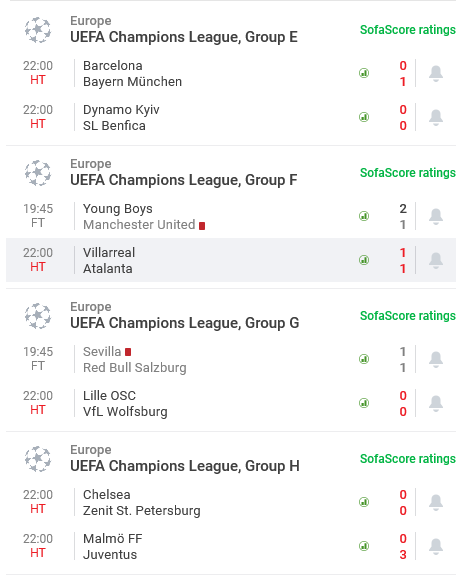Click ratings icon for Barcelona match

(x=364, y=73)
